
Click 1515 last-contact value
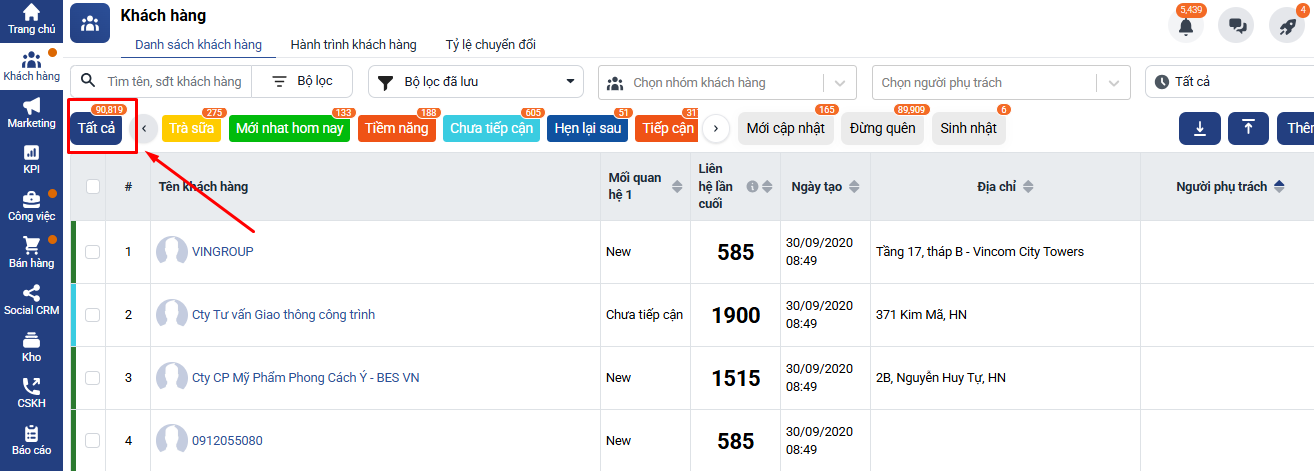pos(735,379)
